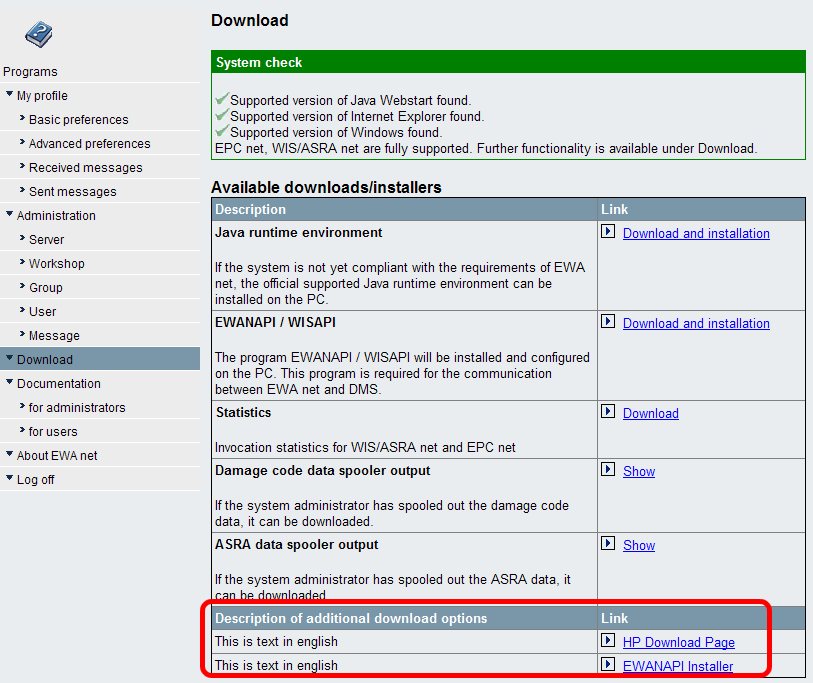This screenshot has height=683, width=813.
Task: Collapse the Documentation section
Action: point(10,384)
